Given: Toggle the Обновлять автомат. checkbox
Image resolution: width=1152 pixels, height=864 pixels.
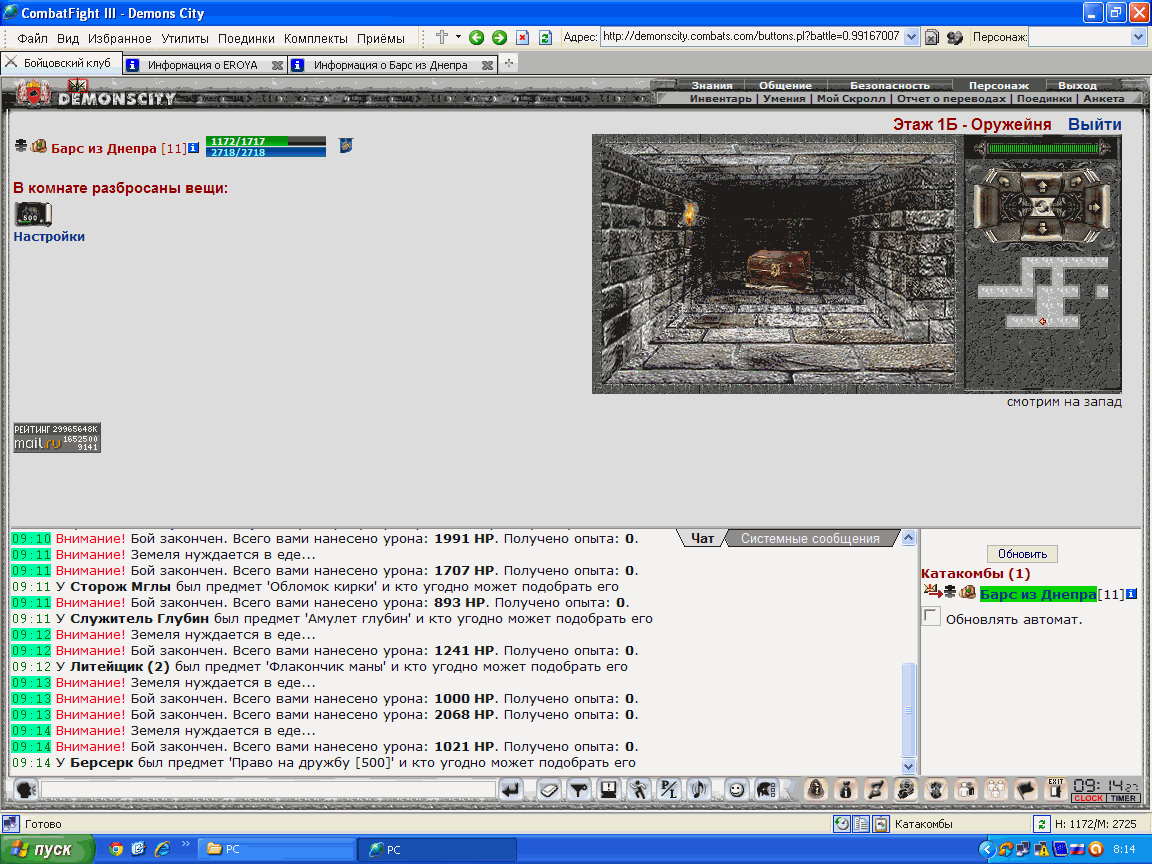Looking at the screenshot, I should [931, 616].
